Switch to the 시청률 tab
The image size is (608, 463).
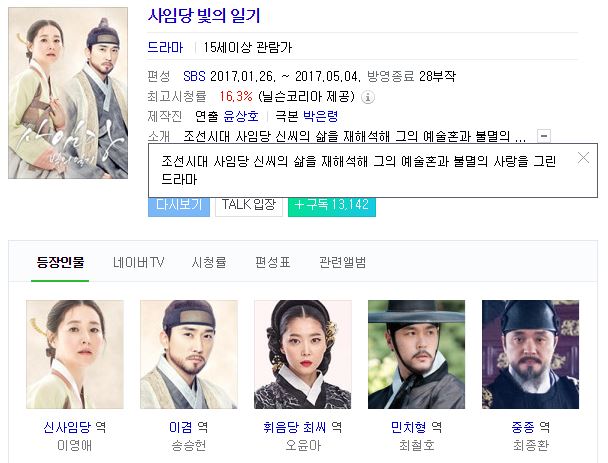(209, 263)
